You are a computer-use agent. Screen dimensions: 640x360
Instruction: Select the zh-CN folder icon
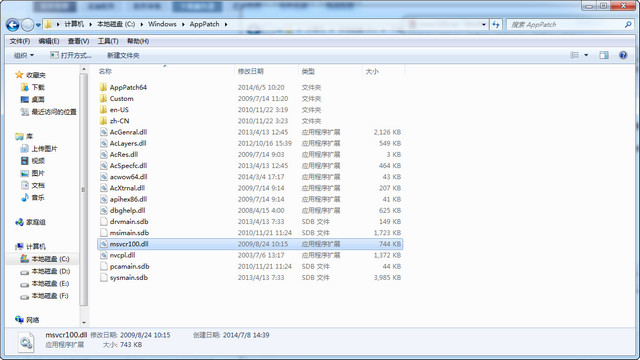pos(103,121)
